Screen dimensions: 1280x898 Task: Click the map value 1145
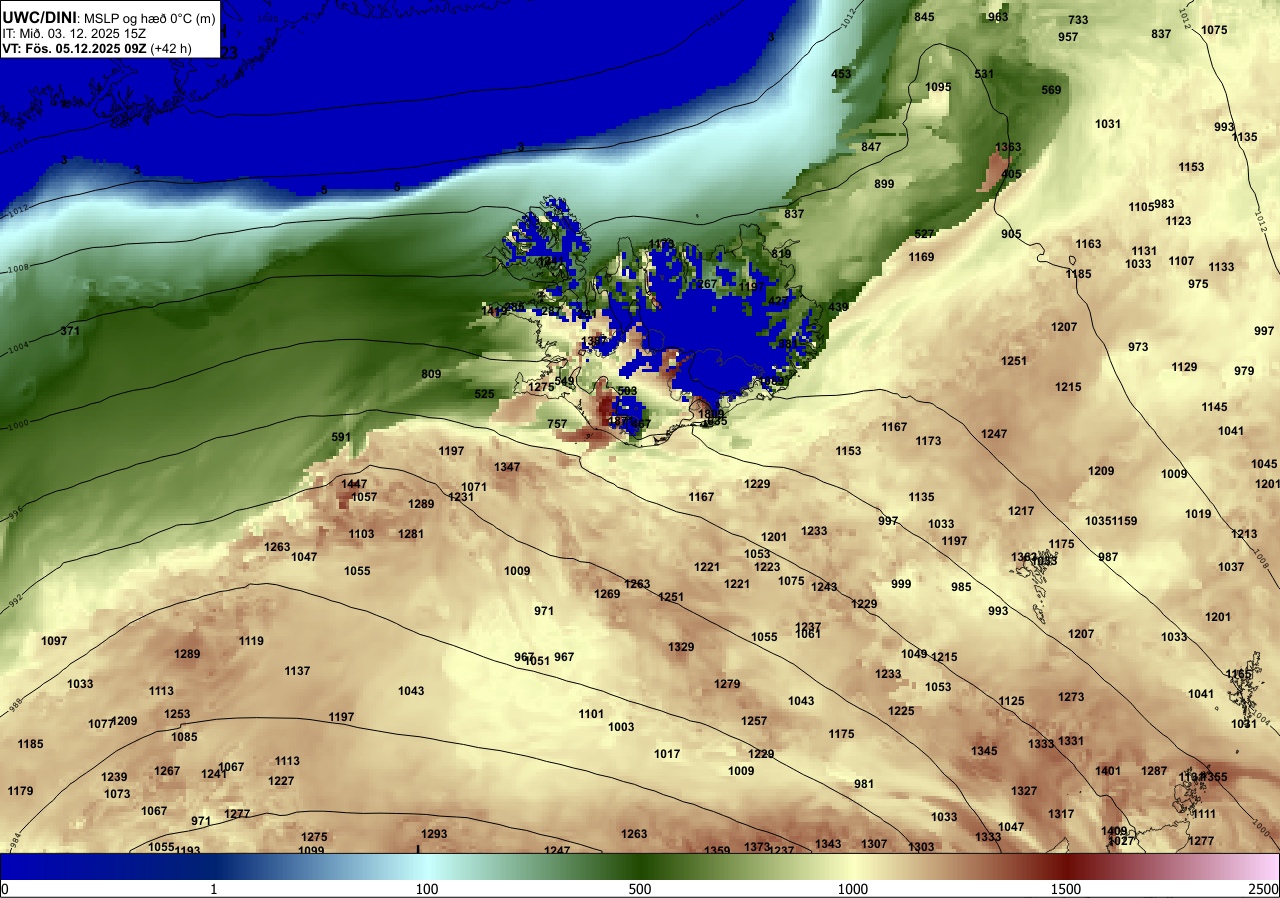[1214, 407]
